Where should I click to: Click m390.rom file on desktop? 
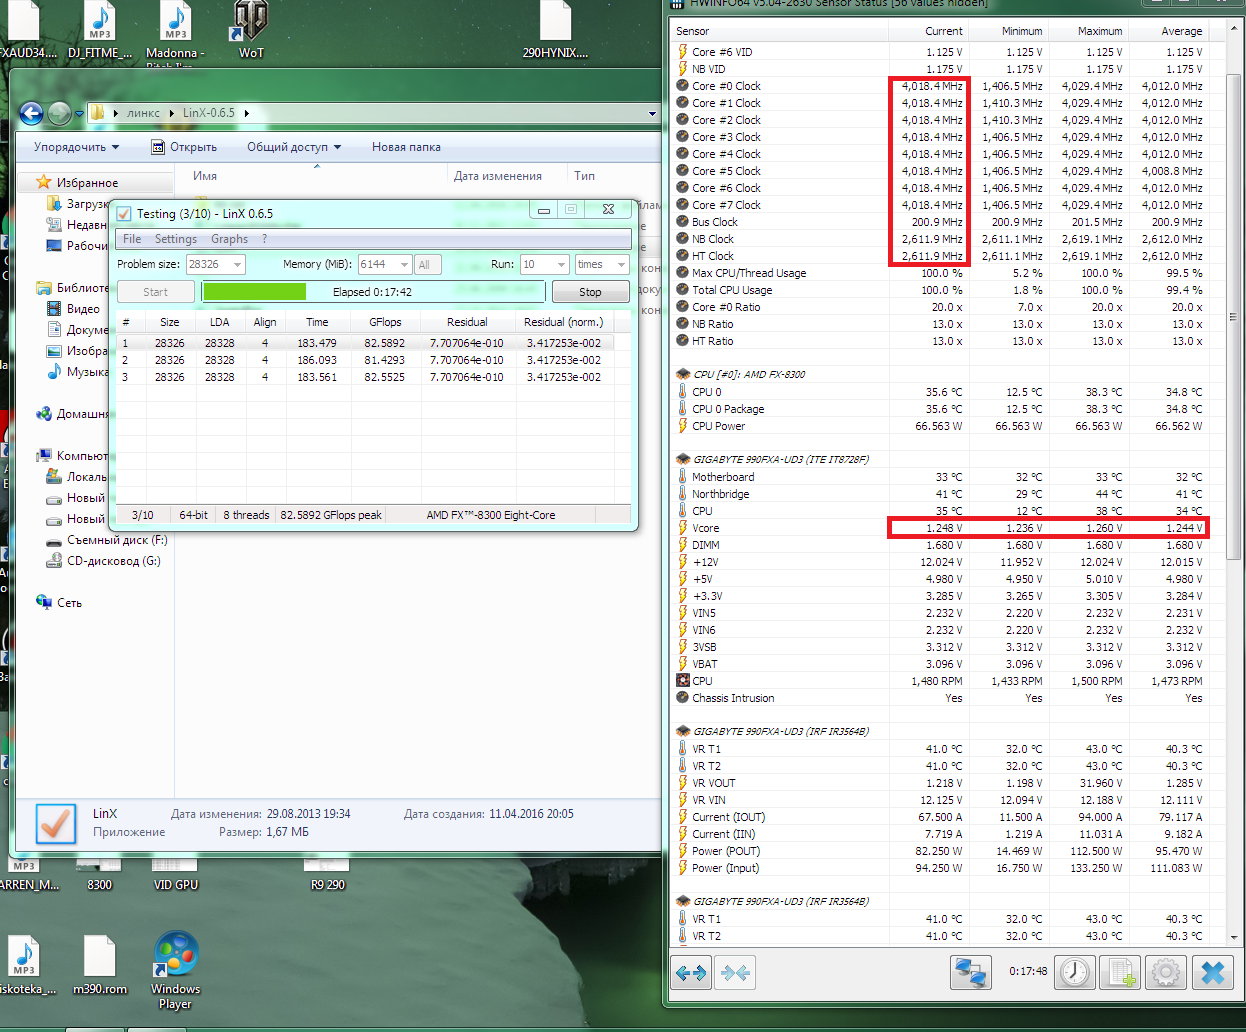click(x=100, y=966)
